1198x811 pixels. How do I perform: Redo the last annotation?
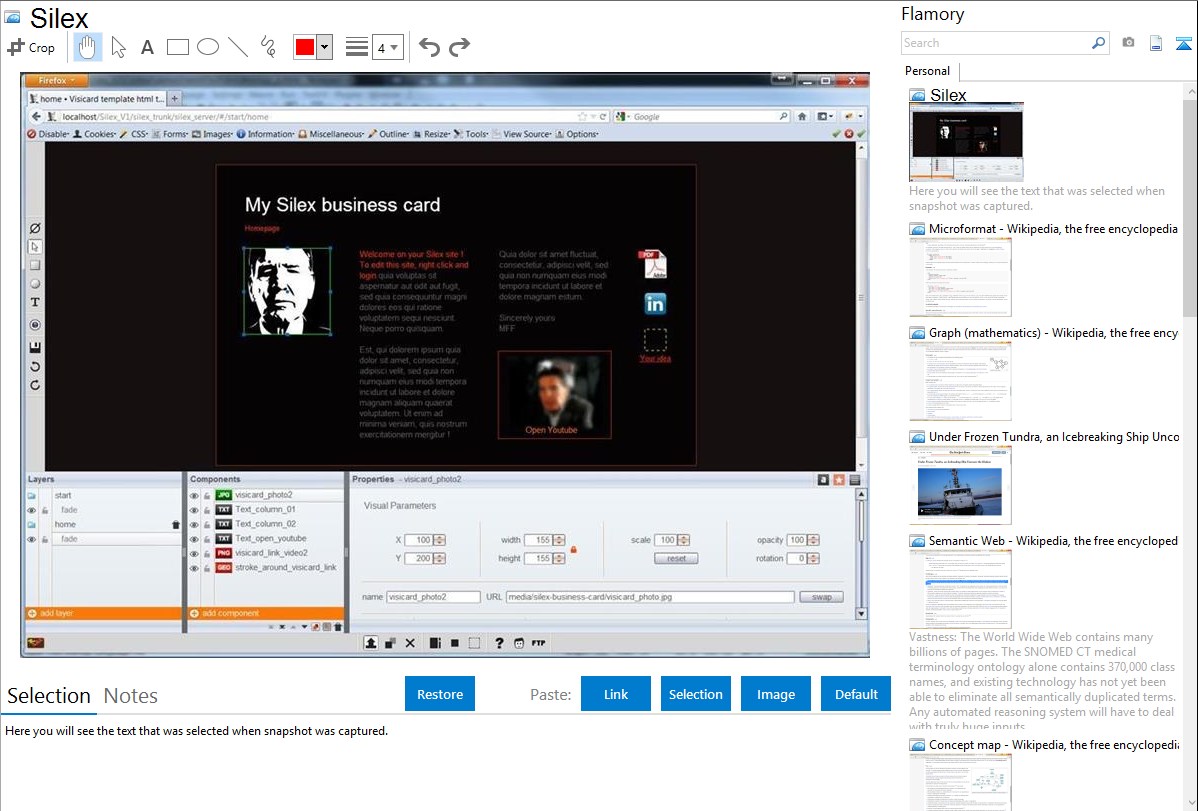pyautogui.click(x=459, y=47)
